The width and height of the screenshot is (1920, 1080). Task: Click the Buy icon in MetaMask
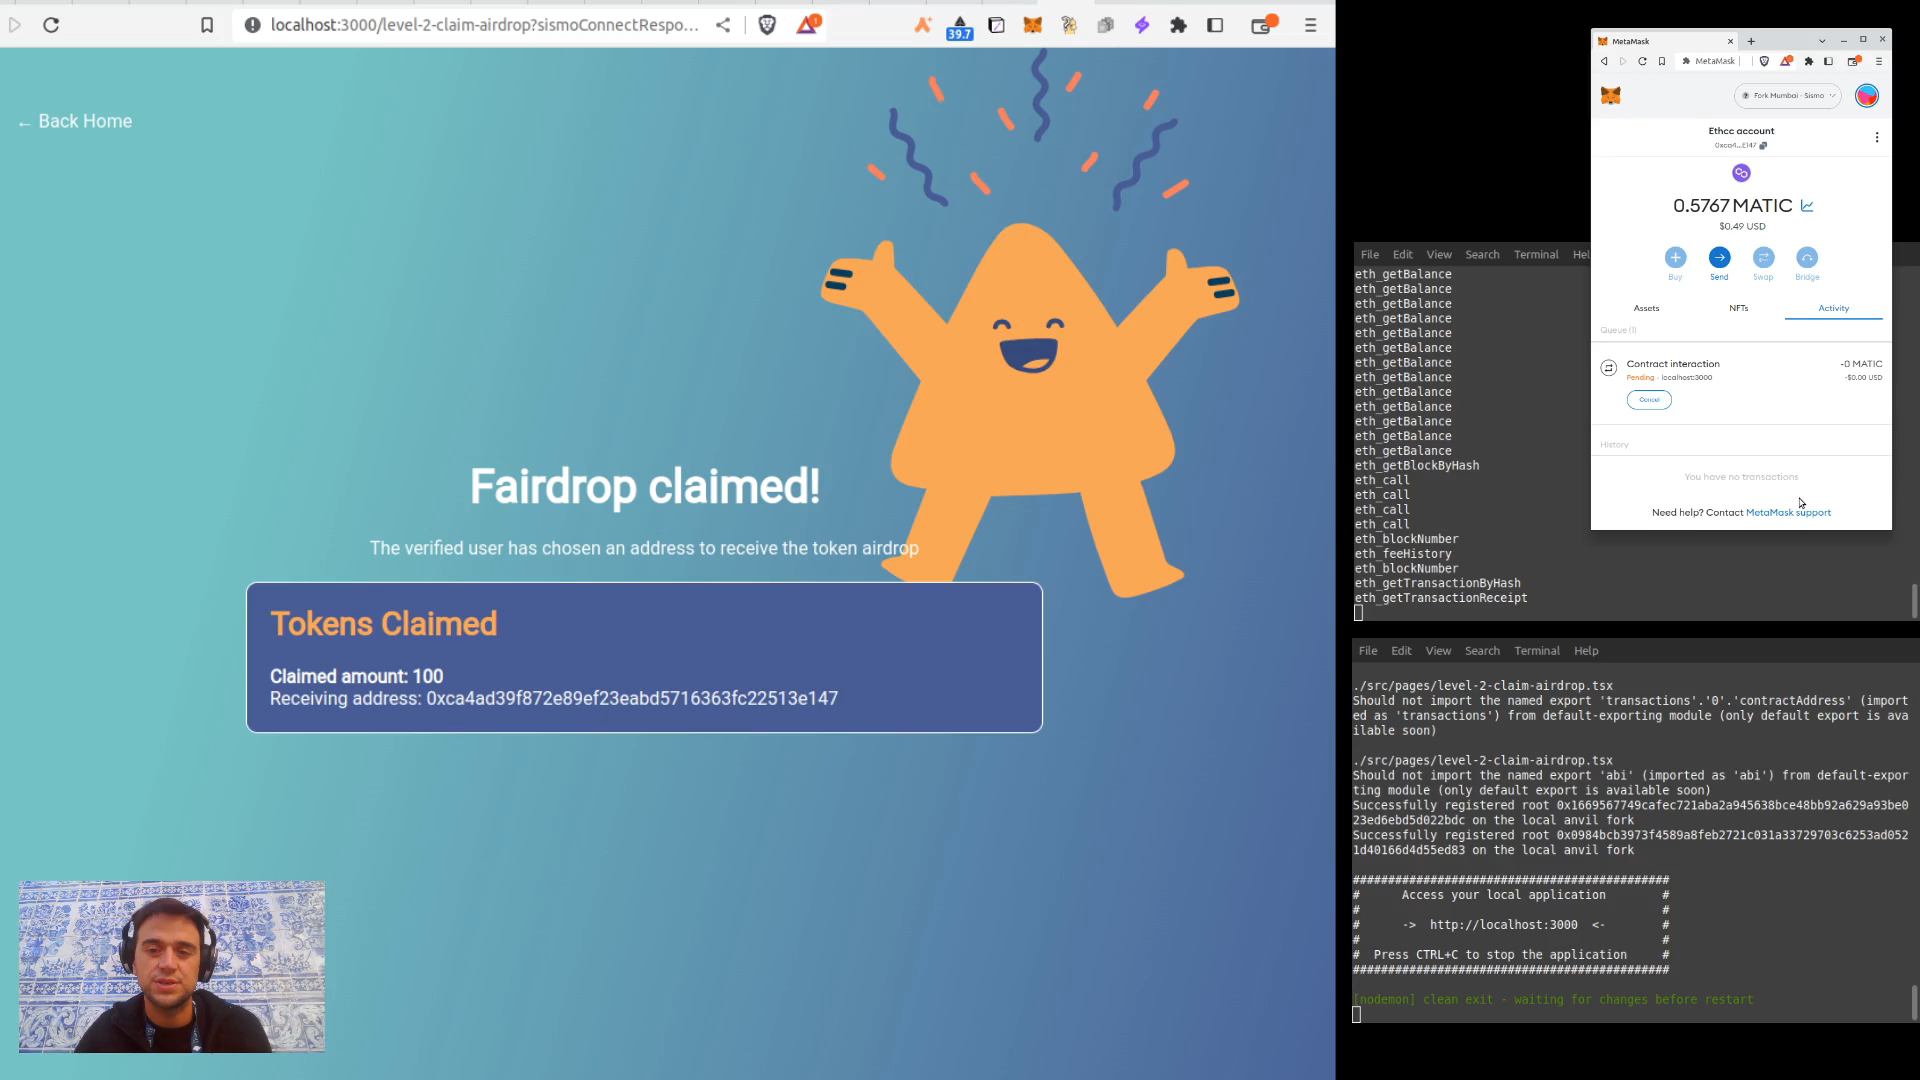(1675, 258)
